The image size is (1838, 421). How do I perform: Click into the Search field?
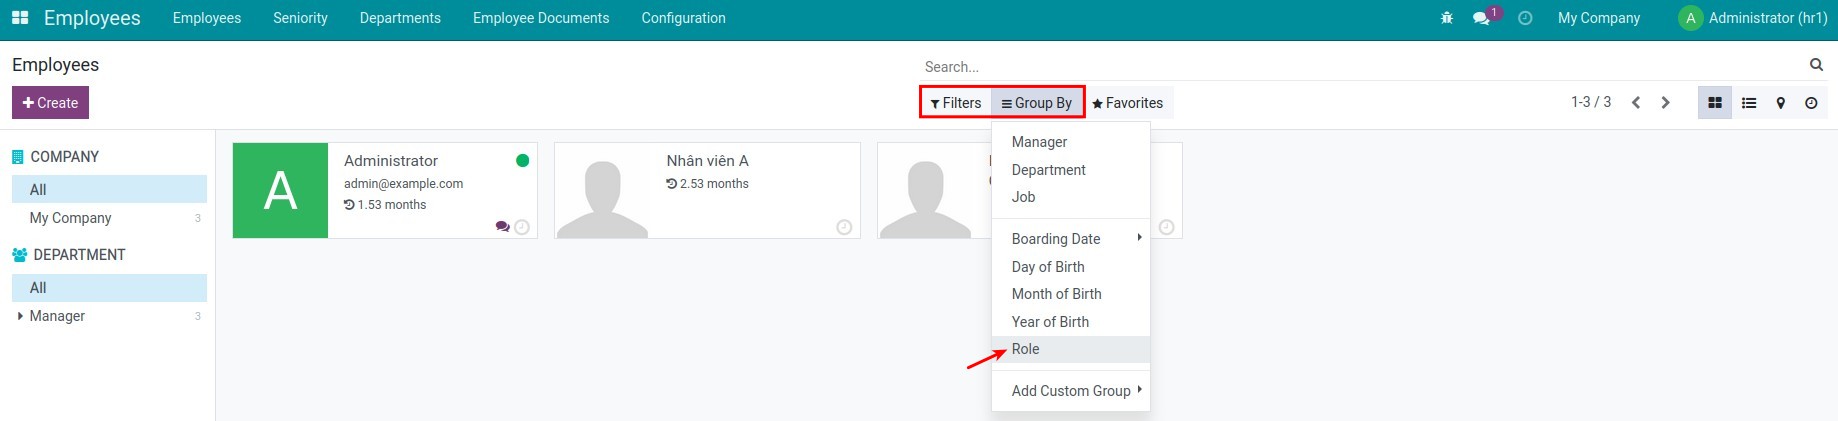[1360, 67]
